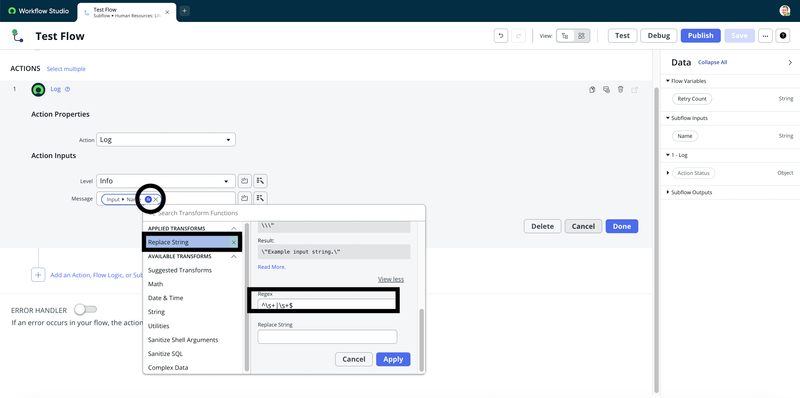Screen dimensions: 800x398
Task: Open the Level dropdown showing Info
Action: 166,181
